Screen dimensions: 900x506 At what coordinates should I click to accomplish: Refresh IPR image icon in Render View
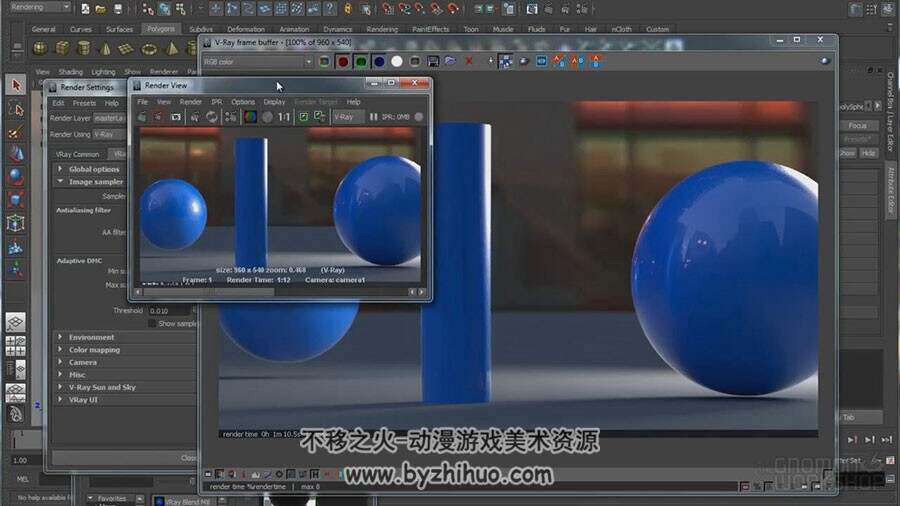point(212,117)
